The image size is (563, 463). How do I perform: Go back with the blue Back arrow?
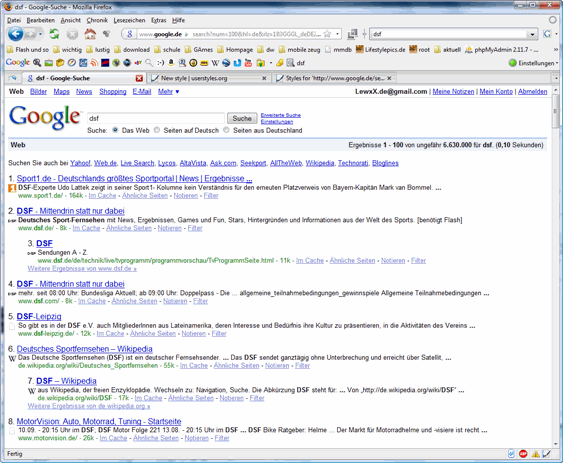(x=15, y=34)
